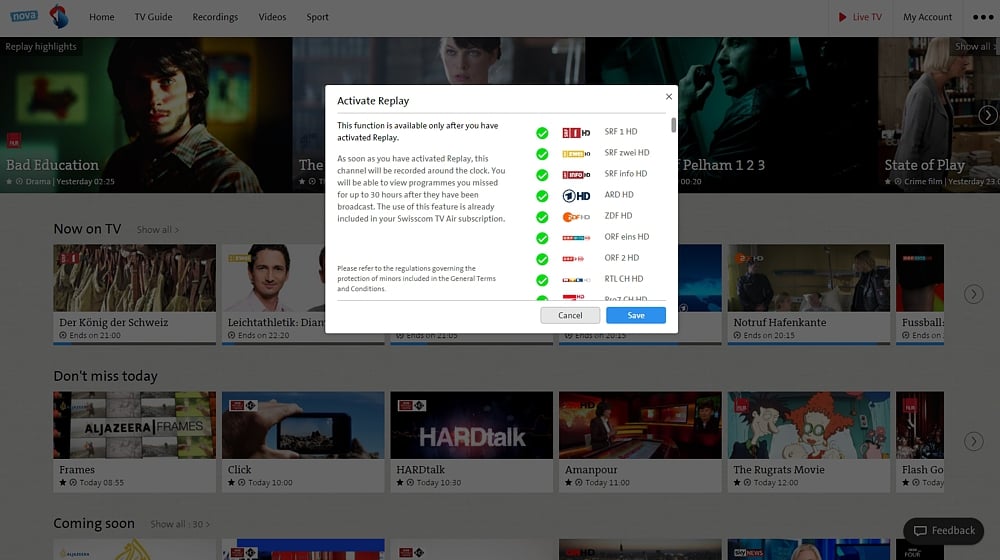Toggle the RTL CH HD green checkmark

542,280
